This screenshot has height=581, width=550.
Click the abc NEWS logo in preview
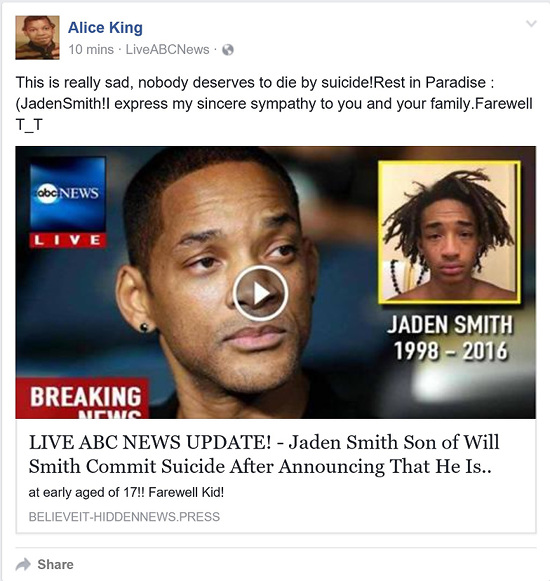tap(67, 194)
